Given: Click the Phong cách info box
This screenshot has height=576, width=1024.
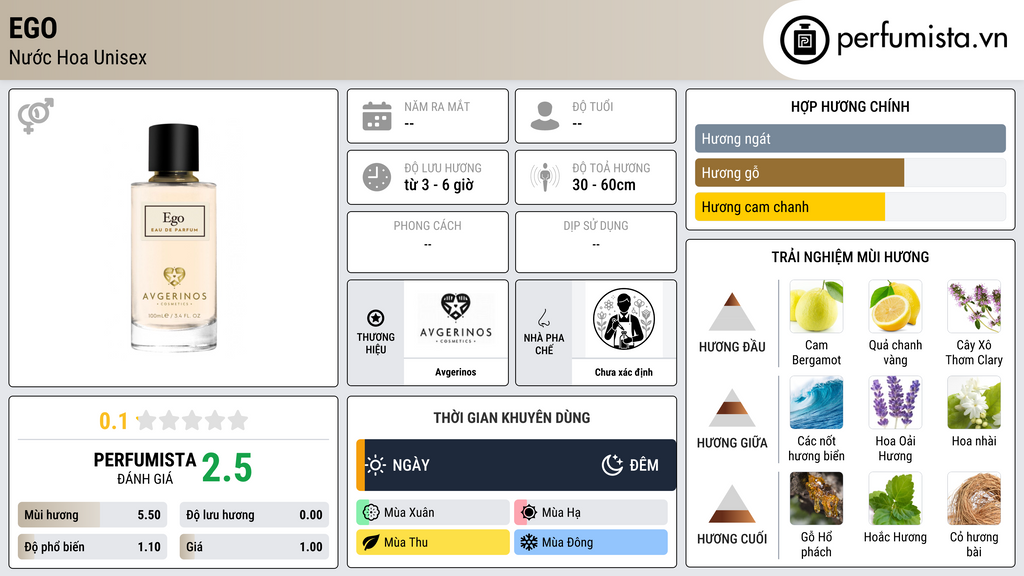Looking at the screenshot, I should click(428, 242).
